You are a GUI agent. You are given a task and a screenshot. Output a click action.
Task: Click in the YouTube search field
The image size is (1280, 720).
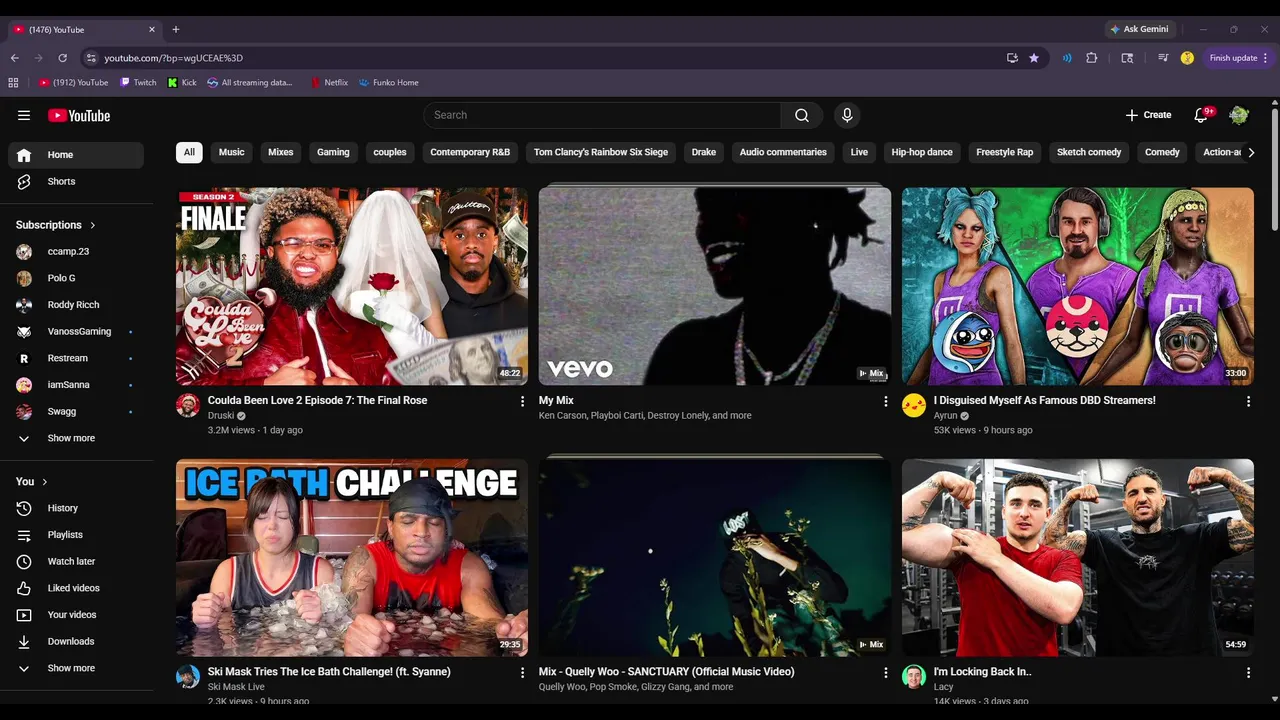602,115
